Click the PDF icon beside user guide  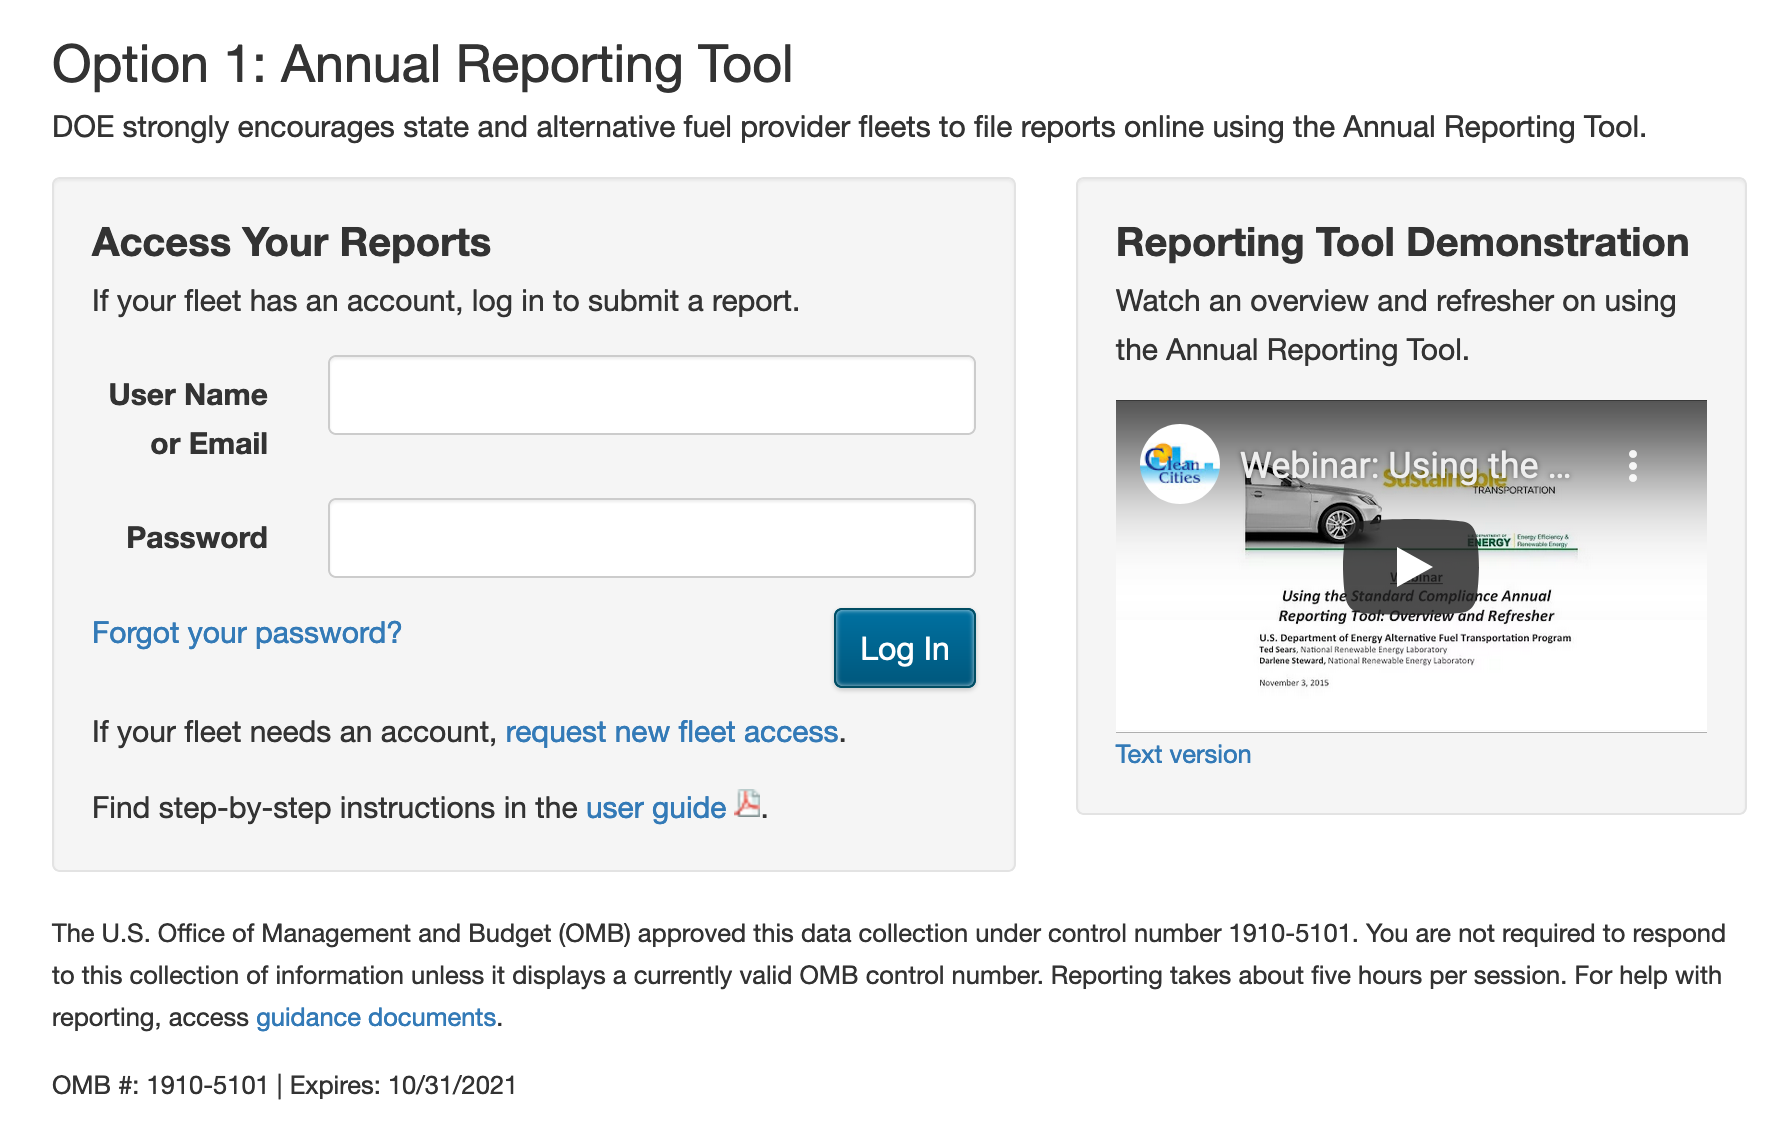click(747, 804)
